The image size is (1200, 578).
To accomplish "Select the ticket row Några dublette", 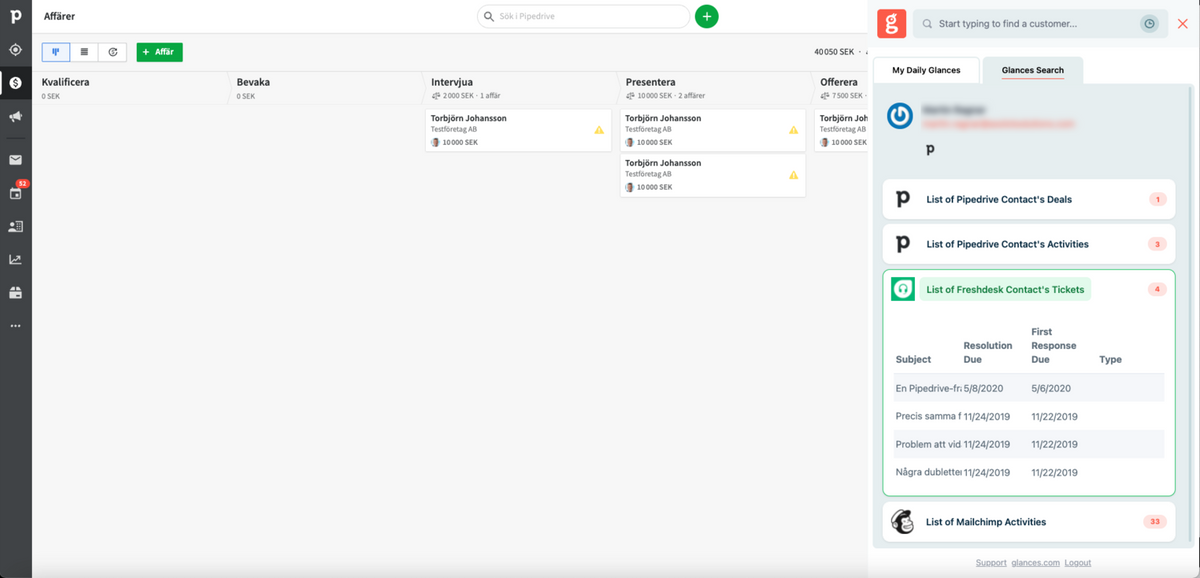I will point(1029,472).
